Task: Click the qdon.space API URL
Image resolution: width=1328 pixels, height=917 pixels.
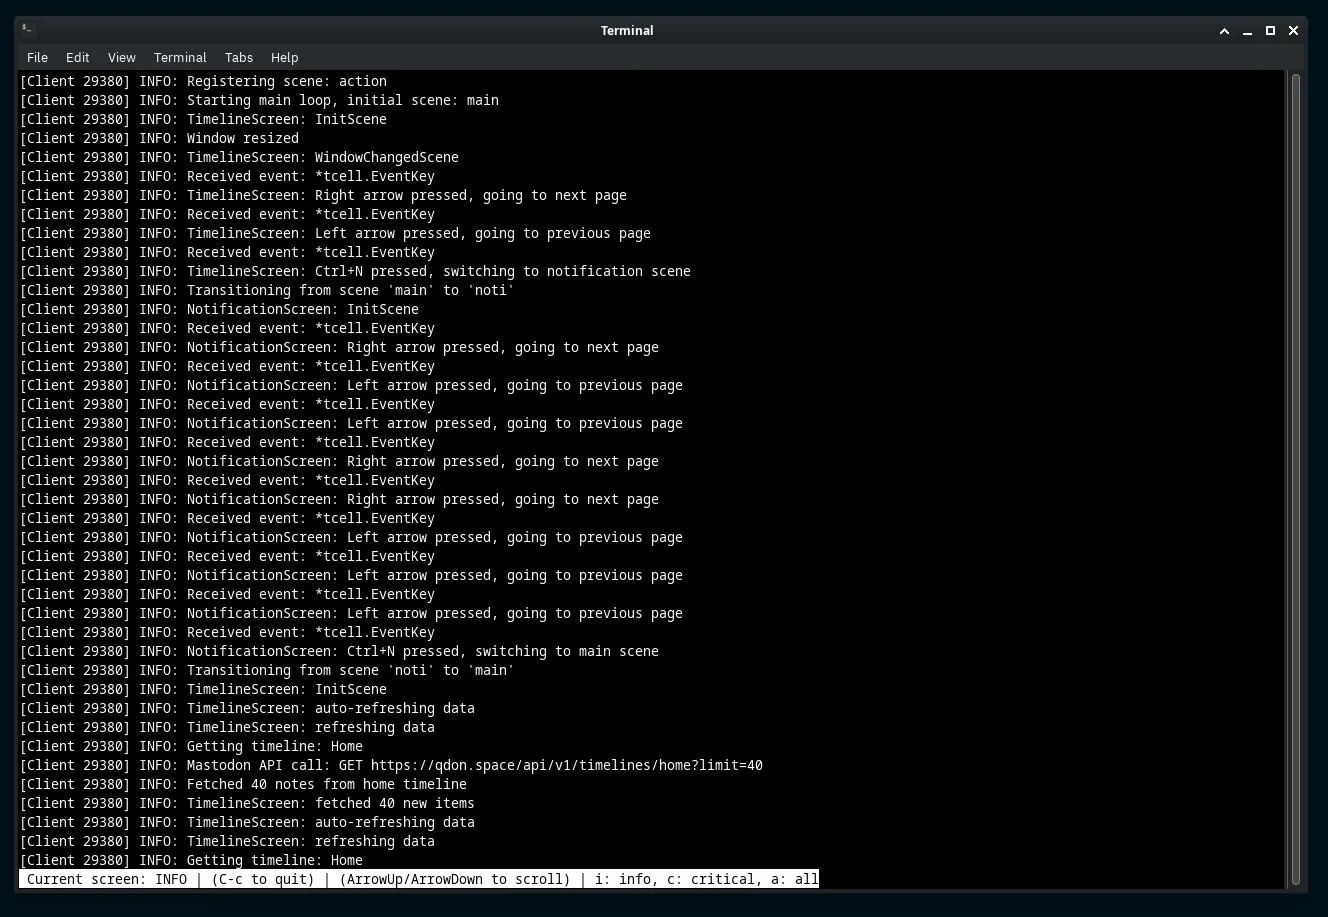Action: 566,765
